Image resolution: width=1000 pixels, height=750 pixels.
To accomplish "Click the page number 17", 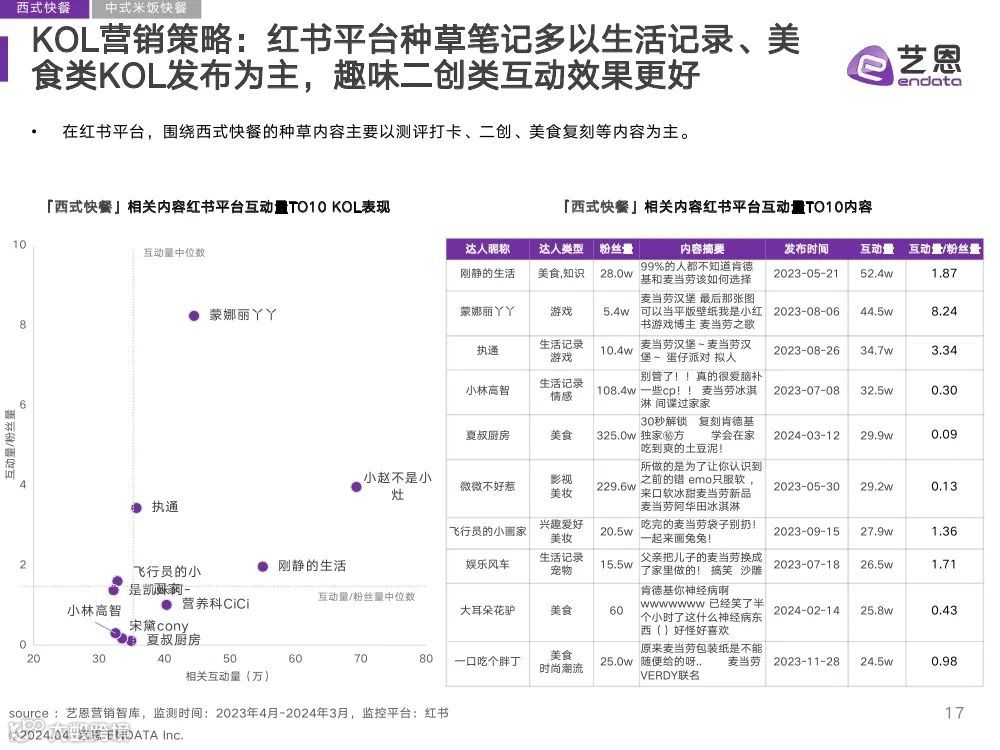I will (954, 713).
